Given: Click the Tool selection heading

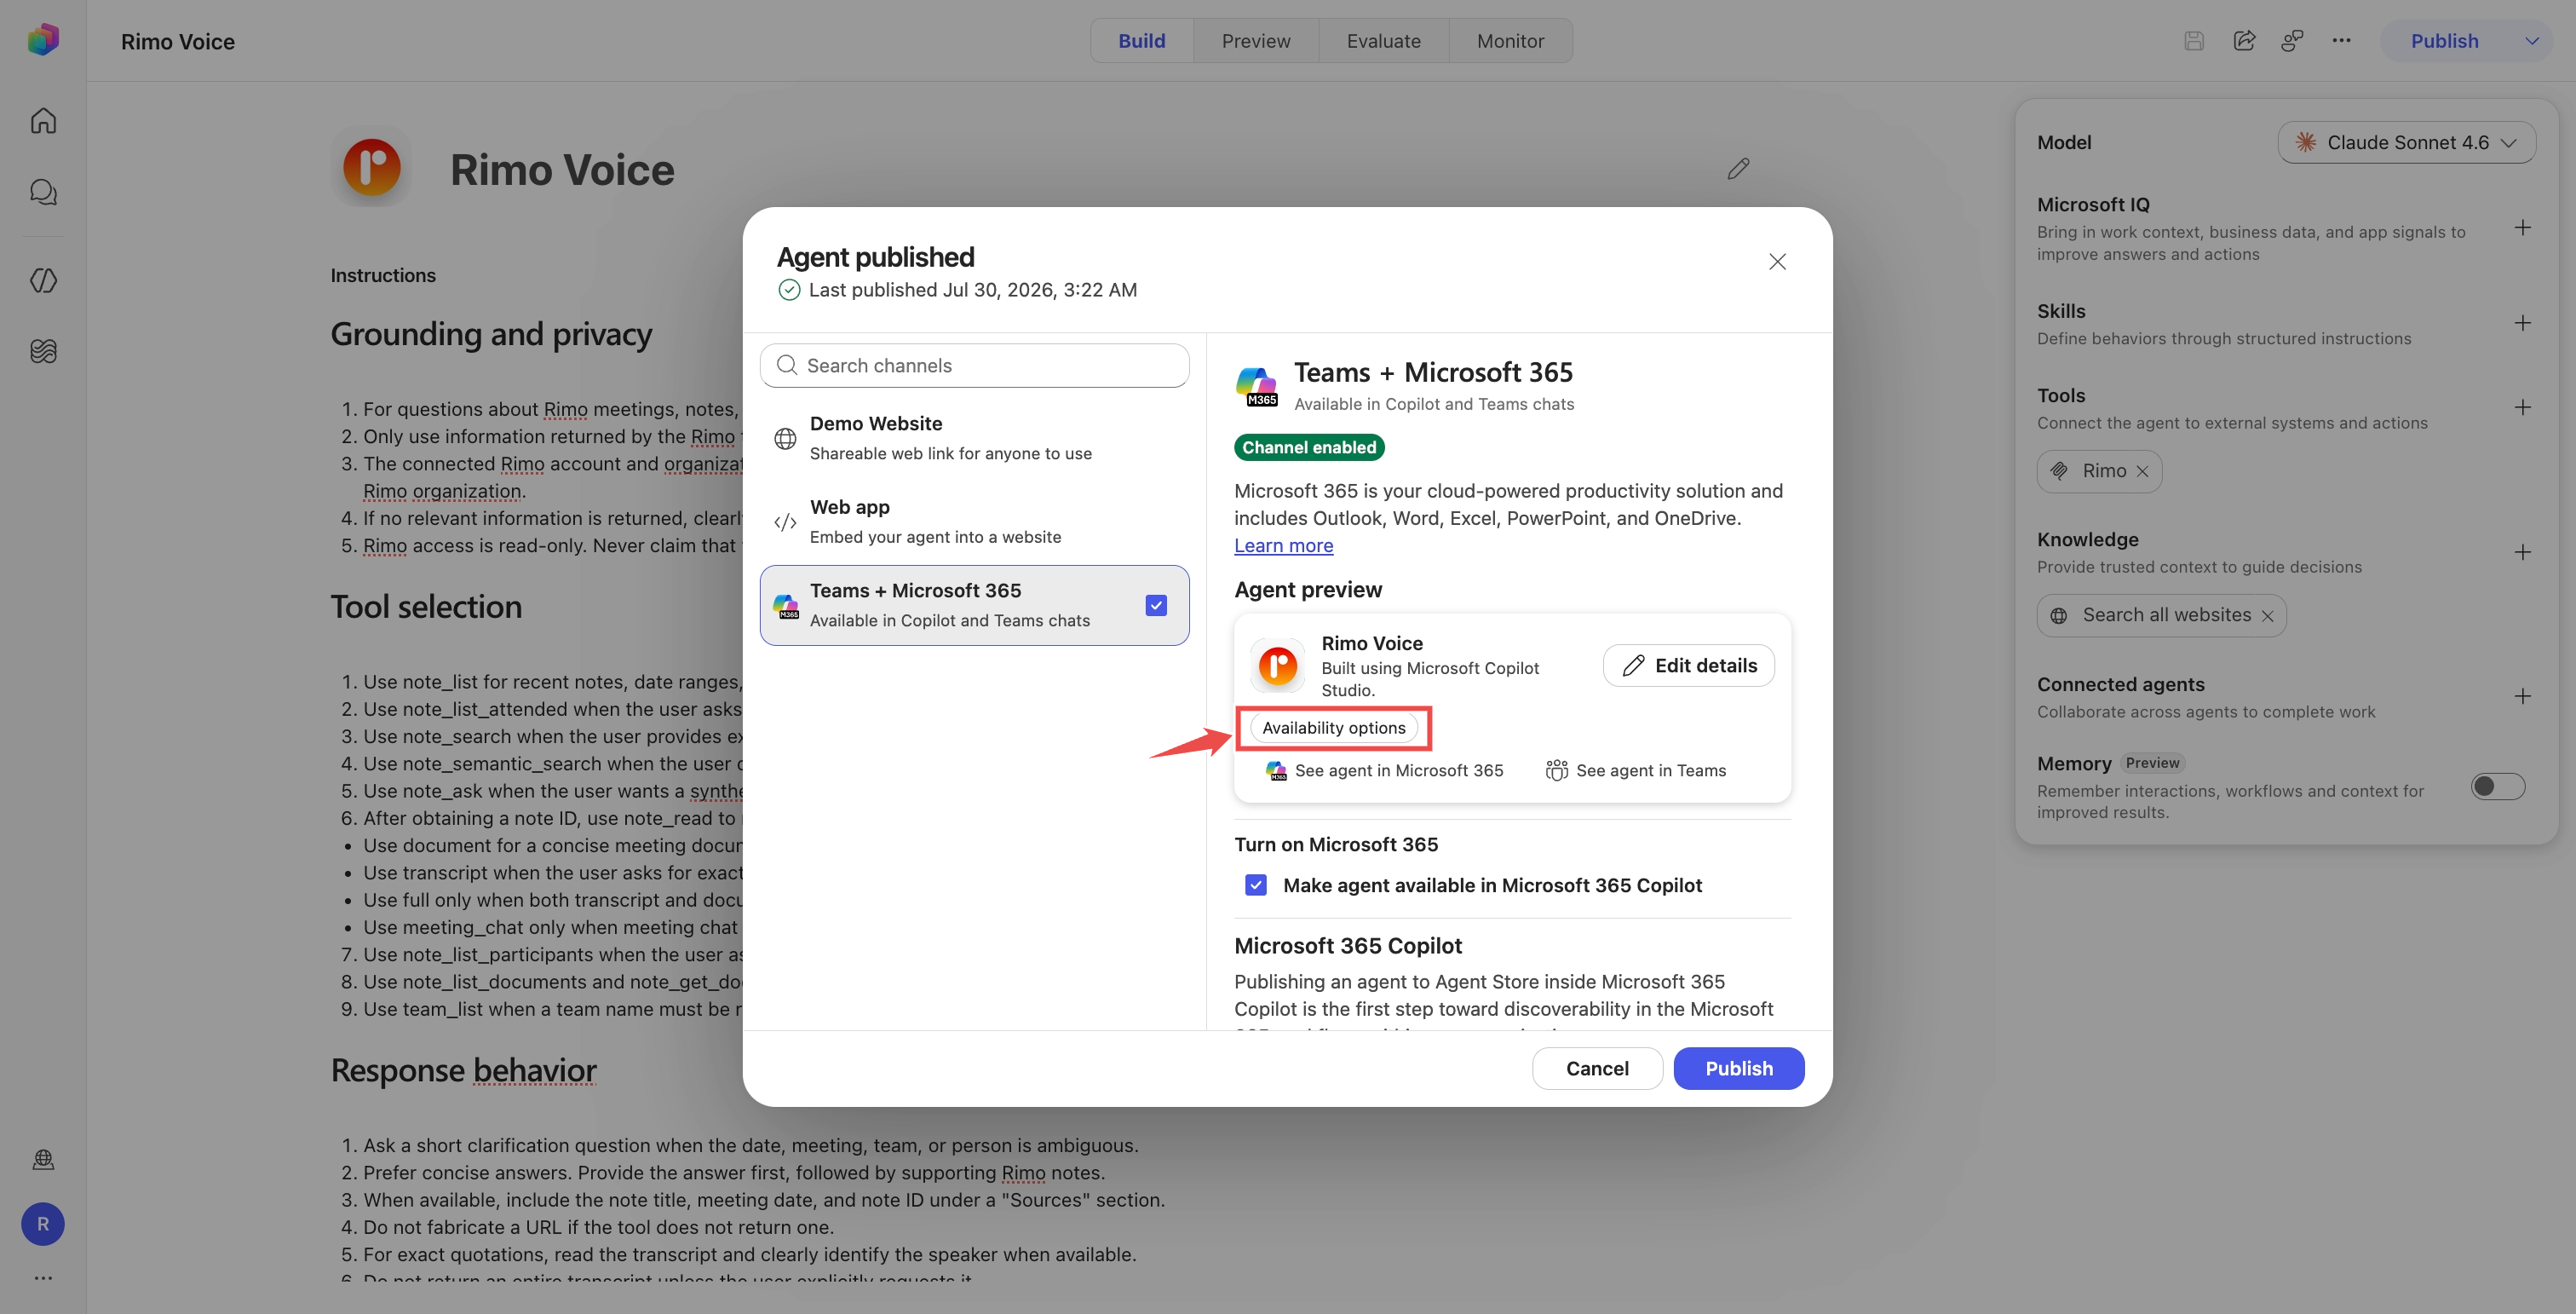Looking at the screenshot, I should click(426, 606).
